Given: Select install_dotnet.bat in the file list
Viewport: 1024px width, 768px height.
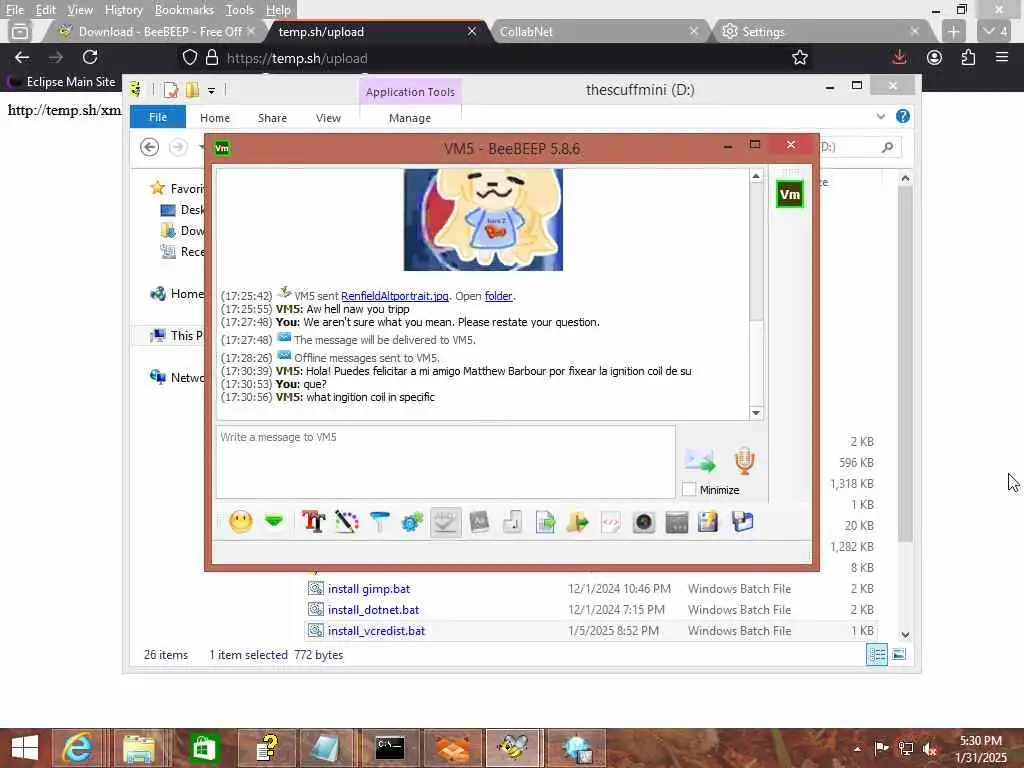Looking at the screenshot, I should click(x=374, y=609).
